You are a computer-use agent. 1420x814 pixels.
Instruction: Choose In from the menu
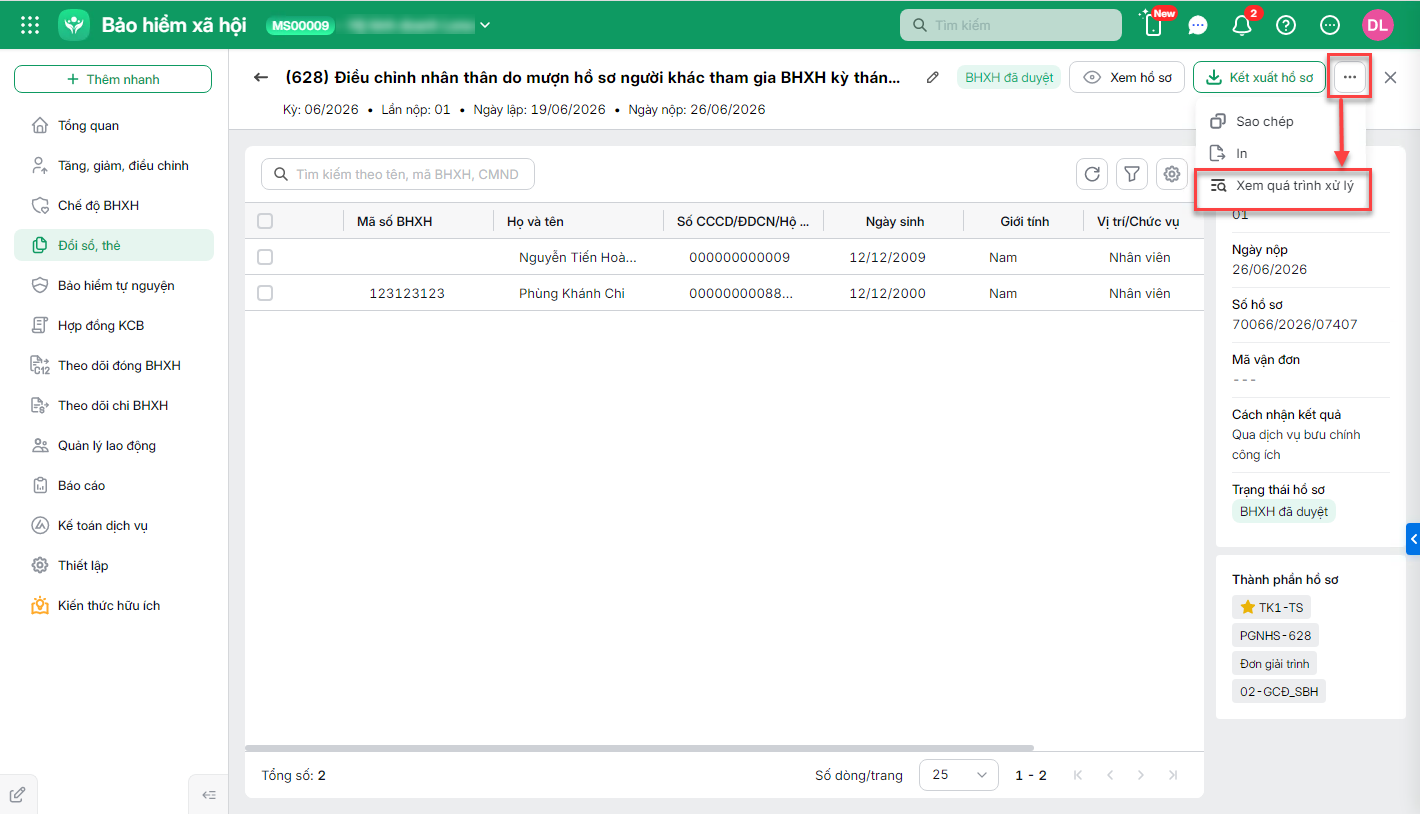tap(1283, 153)
